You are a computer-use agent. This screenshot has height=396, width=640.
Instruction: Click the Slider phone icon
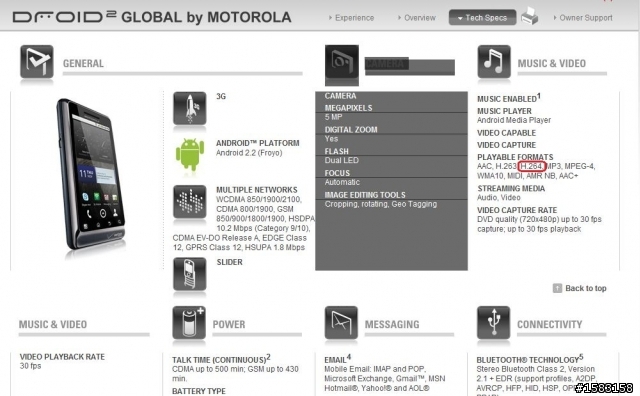point(189,274)
